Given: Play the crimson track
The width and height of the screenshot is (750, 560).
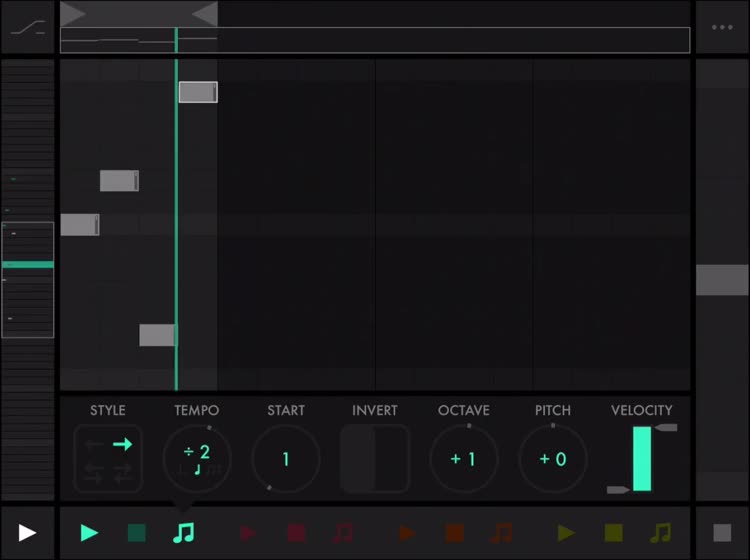Looking at the screenshot, I should tap(247, 533).
